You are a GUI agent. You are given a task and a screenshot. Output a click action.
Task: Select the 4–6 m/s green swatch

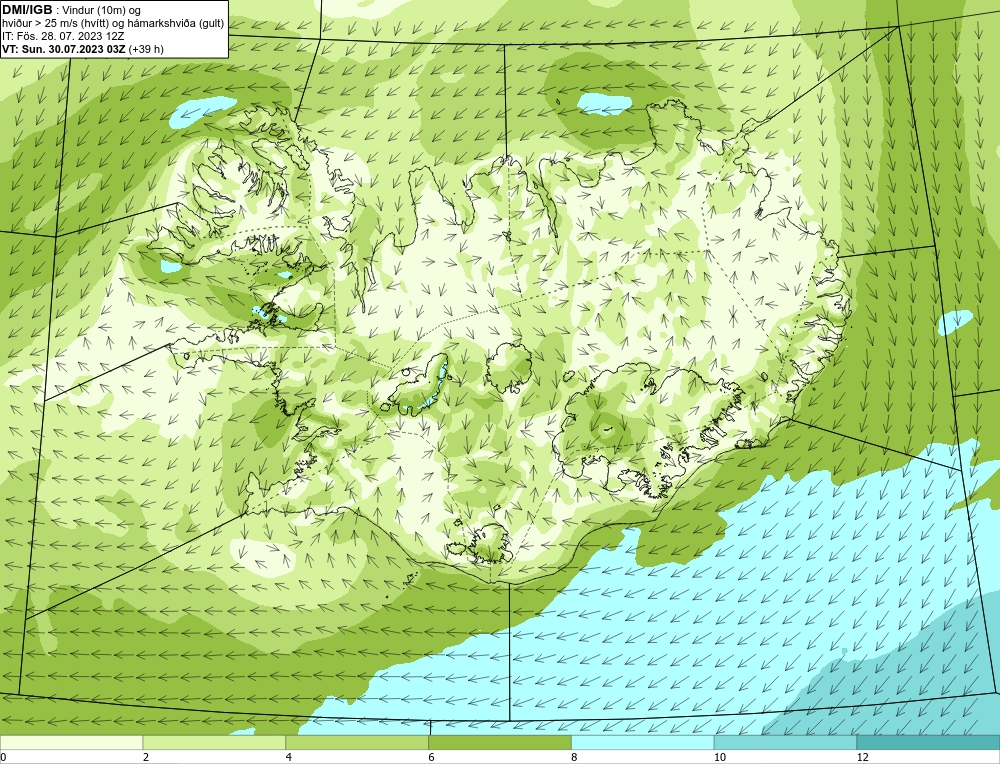[x=357, y=742]
